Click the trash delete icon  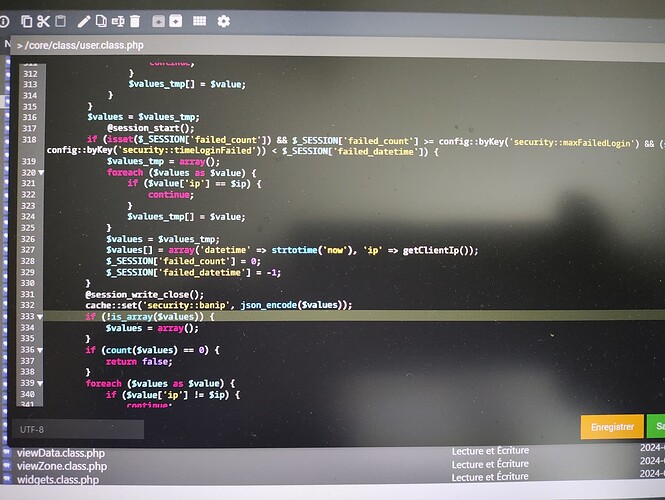(135, 21)
